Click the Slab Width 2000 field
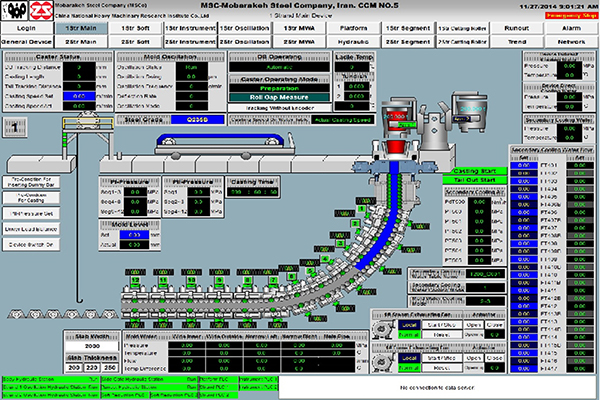600x400 pixels. 92,346
